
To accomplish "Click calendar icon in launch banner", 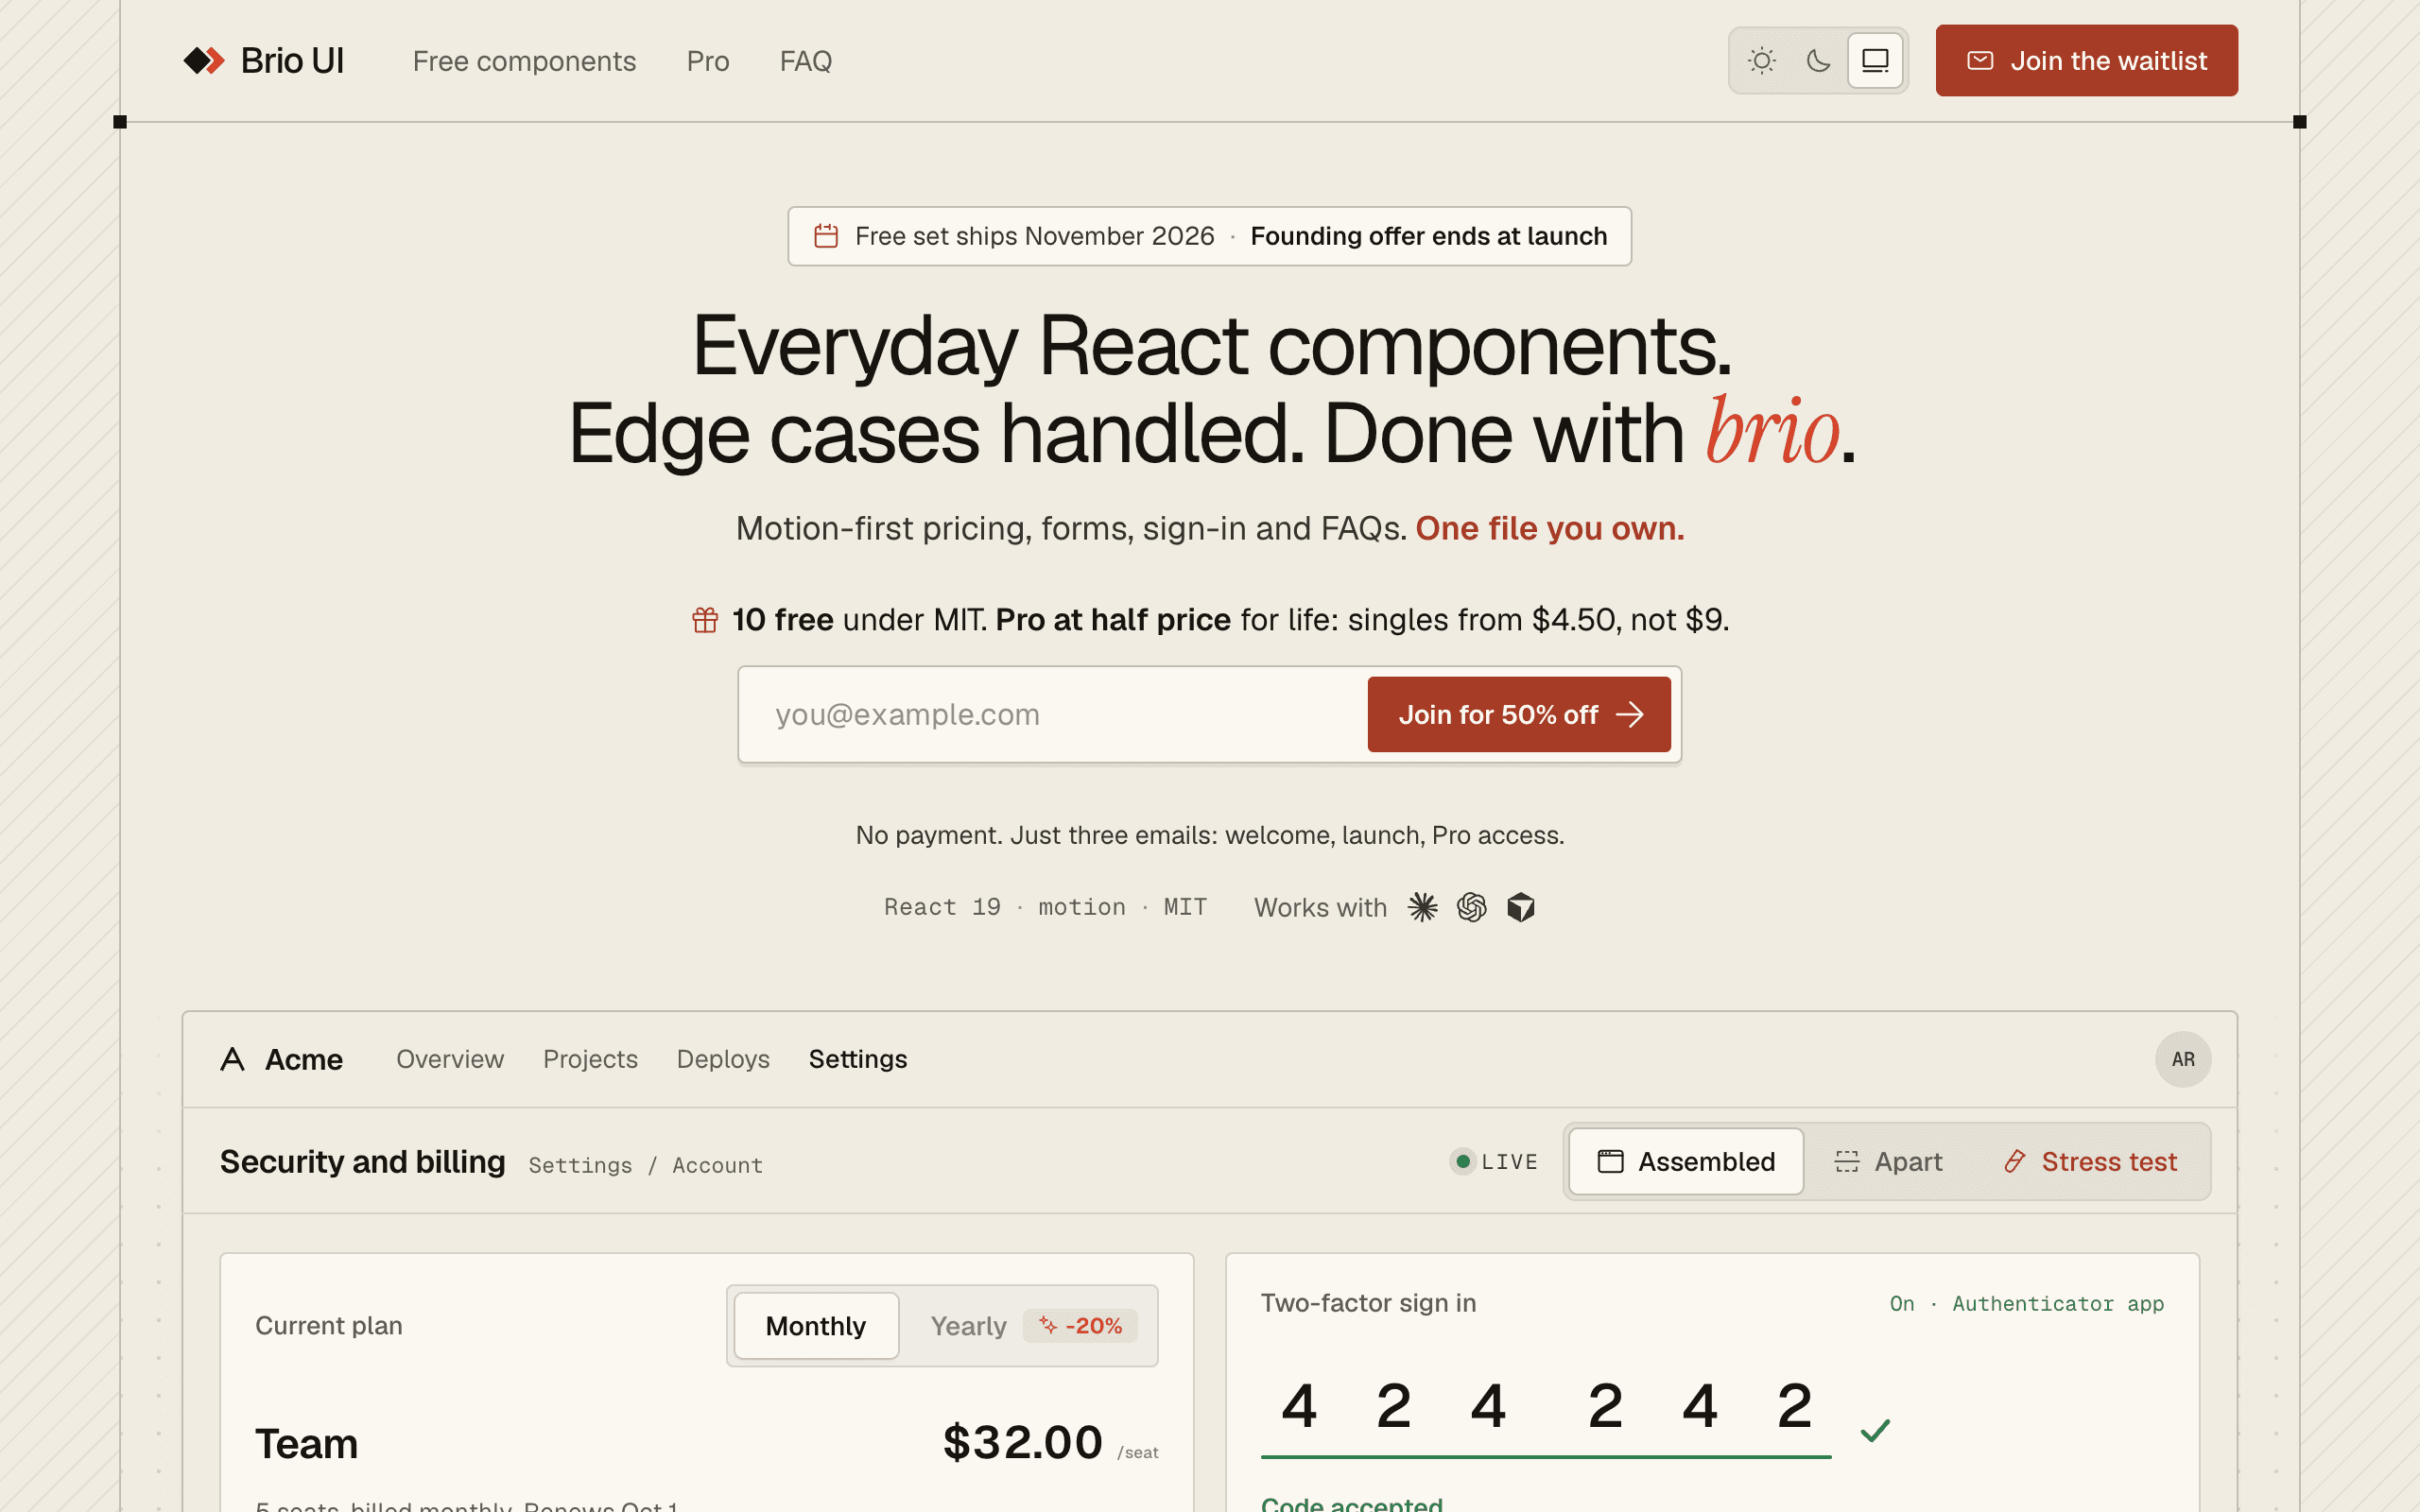I will coord(826,236).
